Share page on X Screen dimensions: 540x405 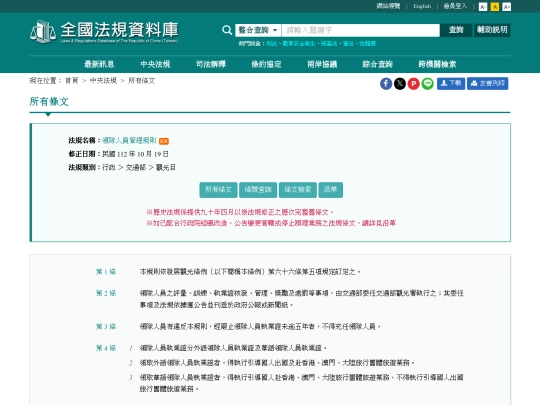tap(400, 84)
